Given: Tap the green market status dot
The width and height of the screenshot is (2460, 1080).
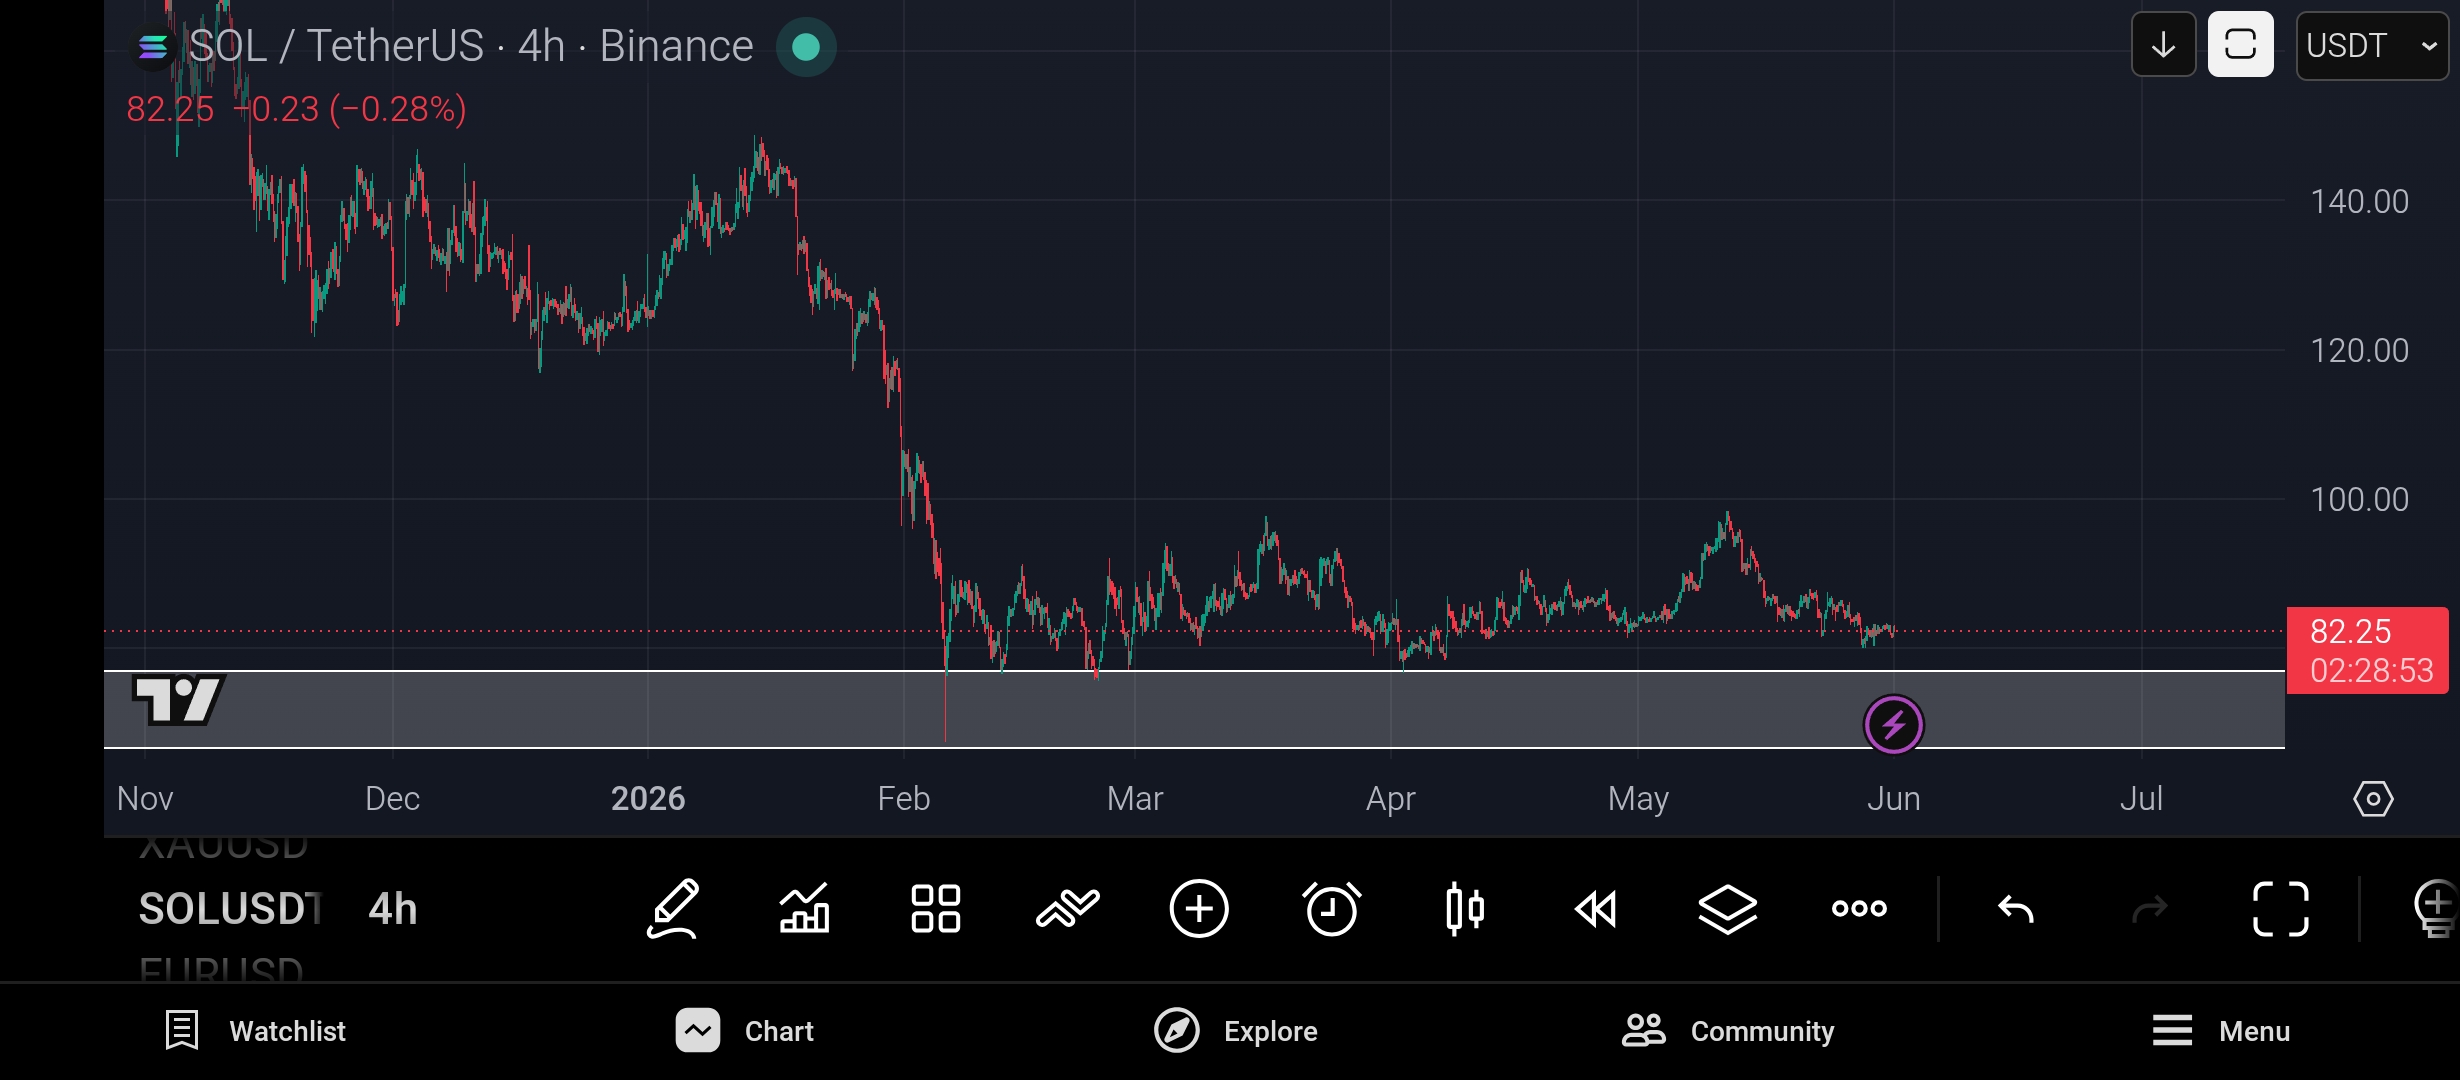Looking at the screenshot, I should point(806,47).
